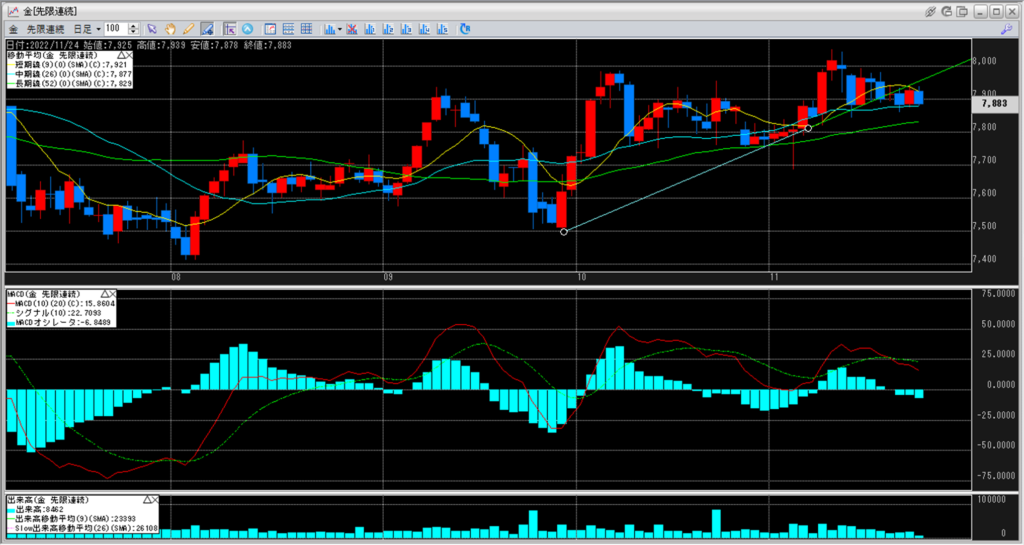Close the 出来高 legend box
Image resolution: width=1024 pixels, height=545 pixels.
click(155, 499)
